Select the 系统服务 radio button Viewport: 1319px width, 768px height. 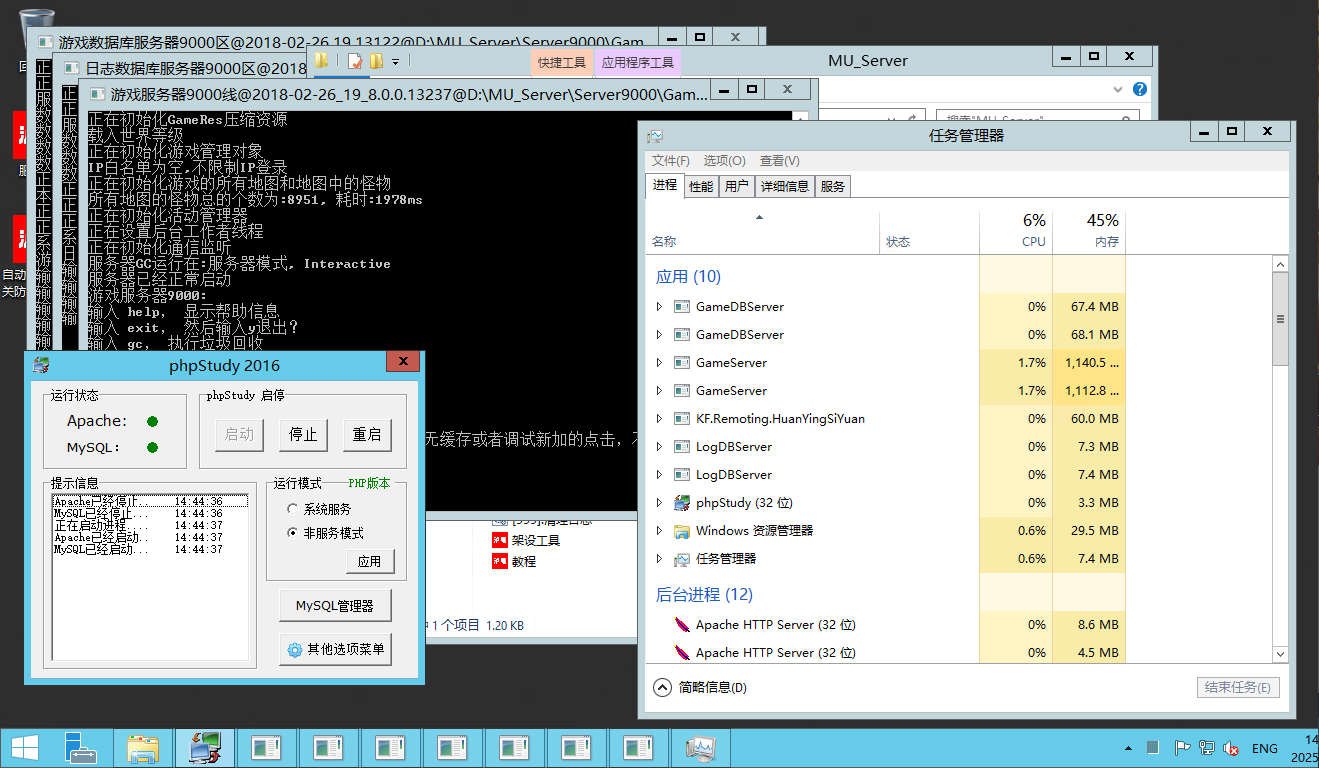[x=292, y=509]
